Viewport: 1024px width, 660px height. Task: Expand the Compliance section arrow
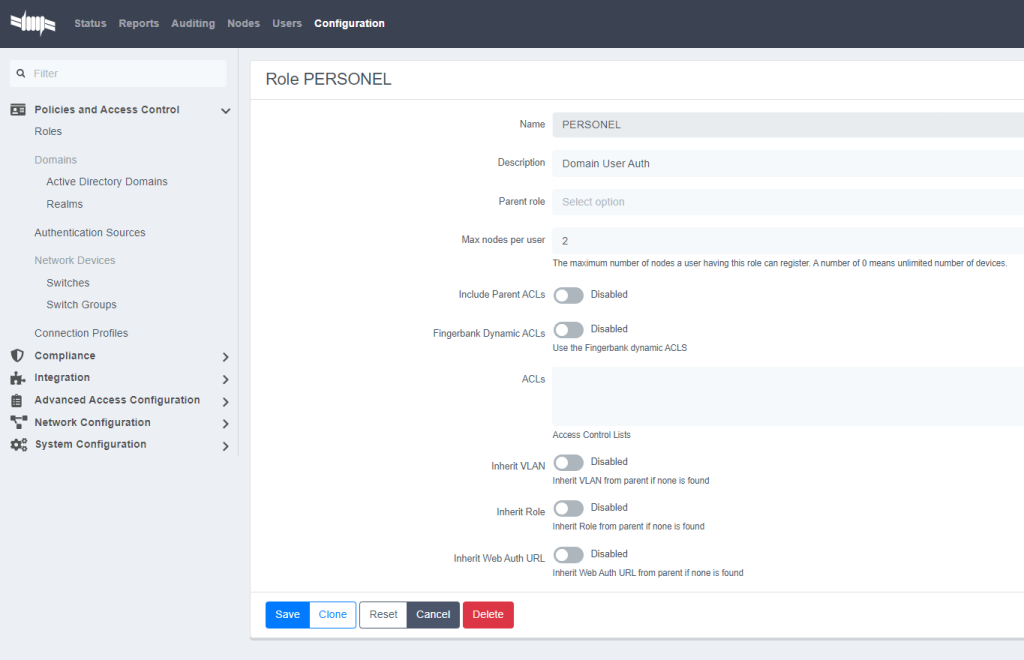click(x=225, y=357)
